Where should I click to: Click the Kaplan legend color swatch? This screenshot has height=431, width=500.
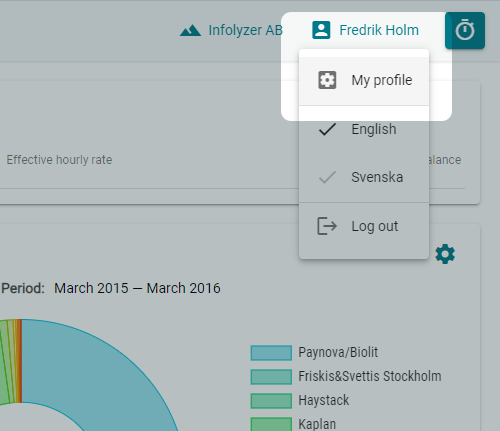tap(271, 424)
